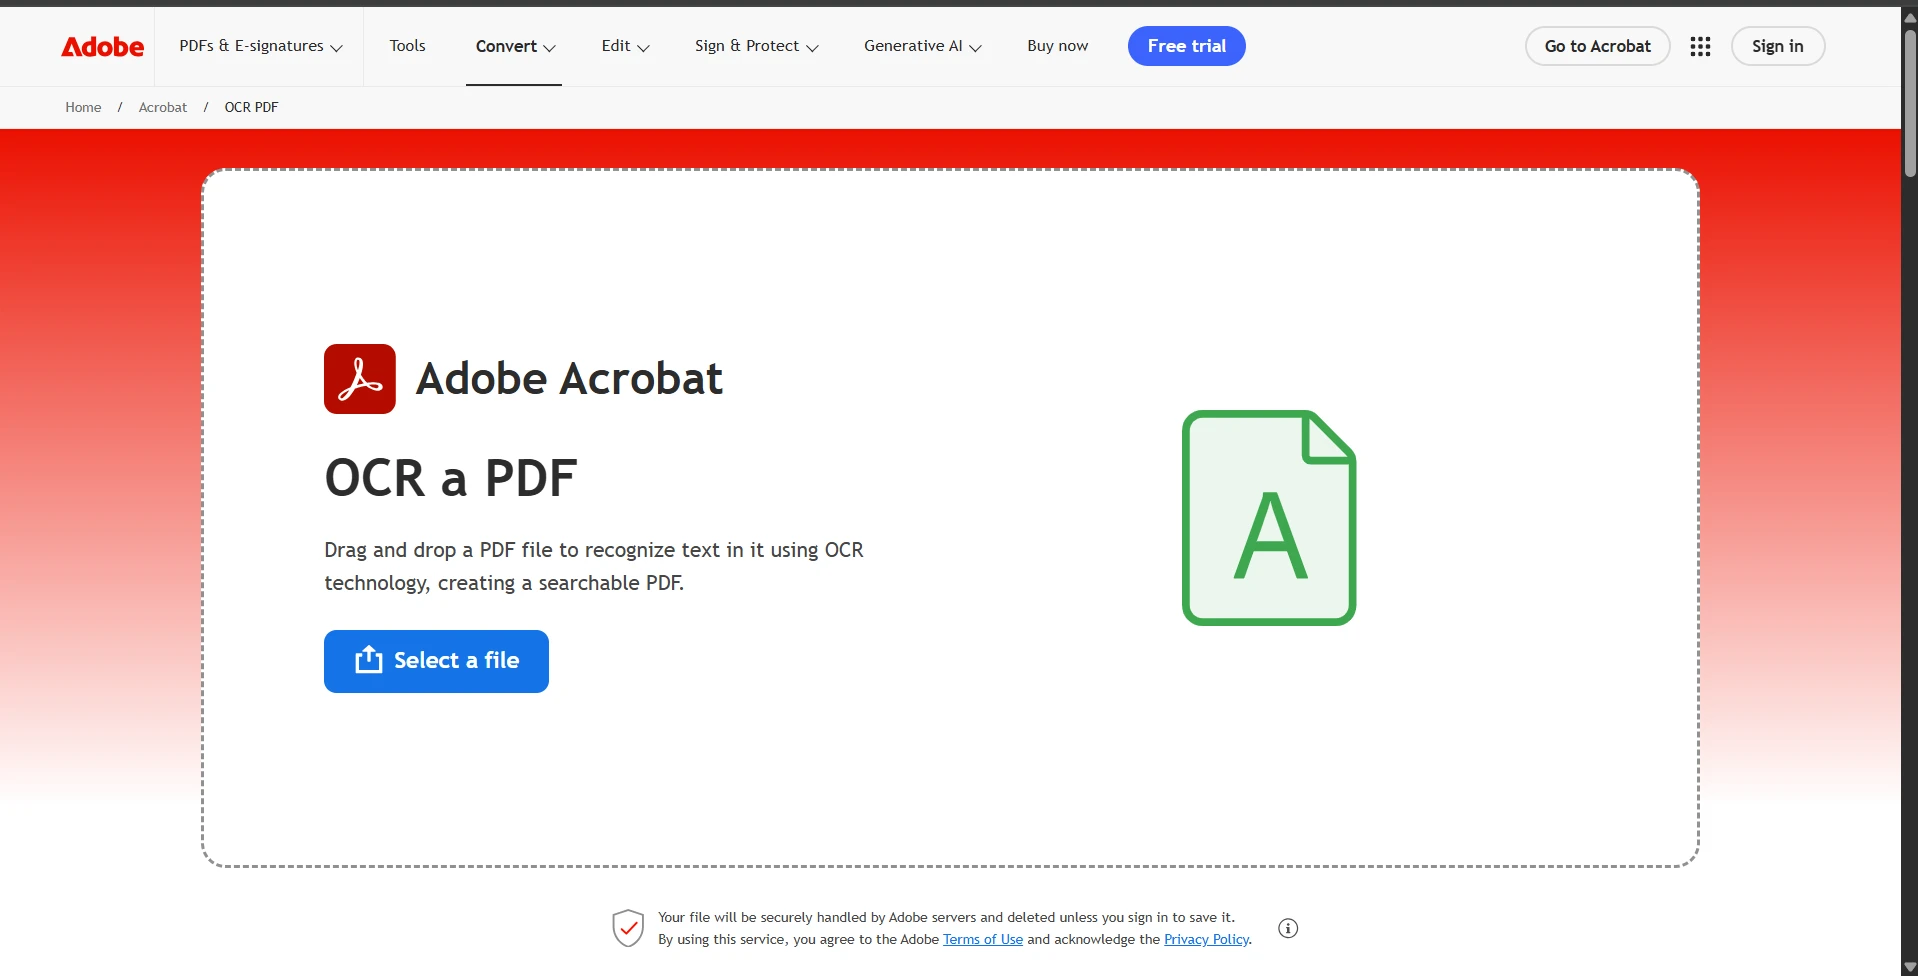
Task: Expand the Generative AI menu
Action: pyautogui.click(x=922, y=46)
